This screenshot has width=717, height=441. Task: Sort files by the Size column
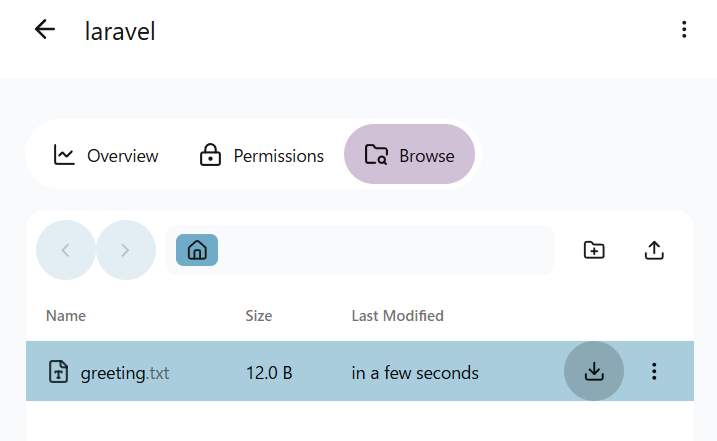pos(258,316)
